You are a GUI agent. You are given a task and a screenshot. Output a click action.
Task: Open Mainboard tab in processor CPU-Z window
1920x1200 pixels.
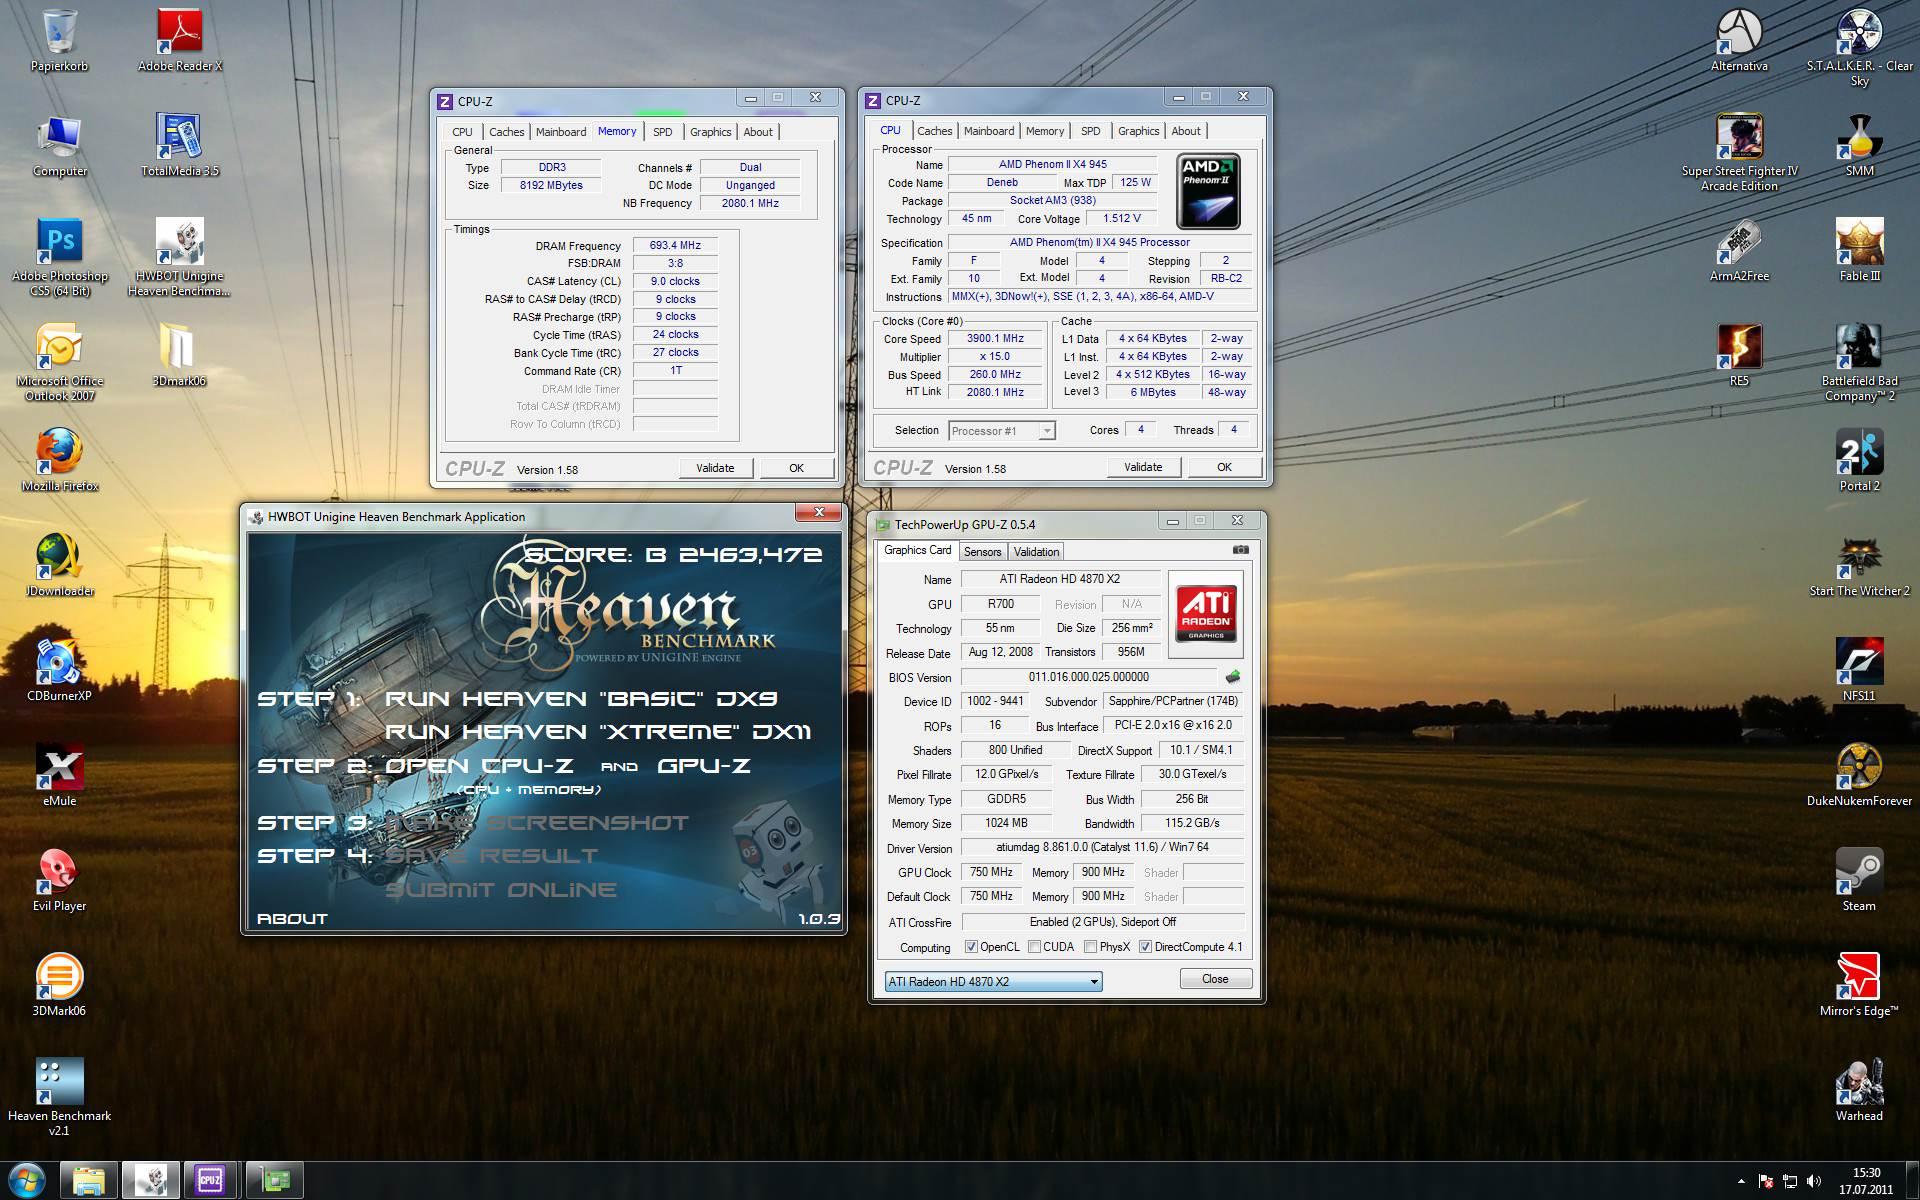988,131
